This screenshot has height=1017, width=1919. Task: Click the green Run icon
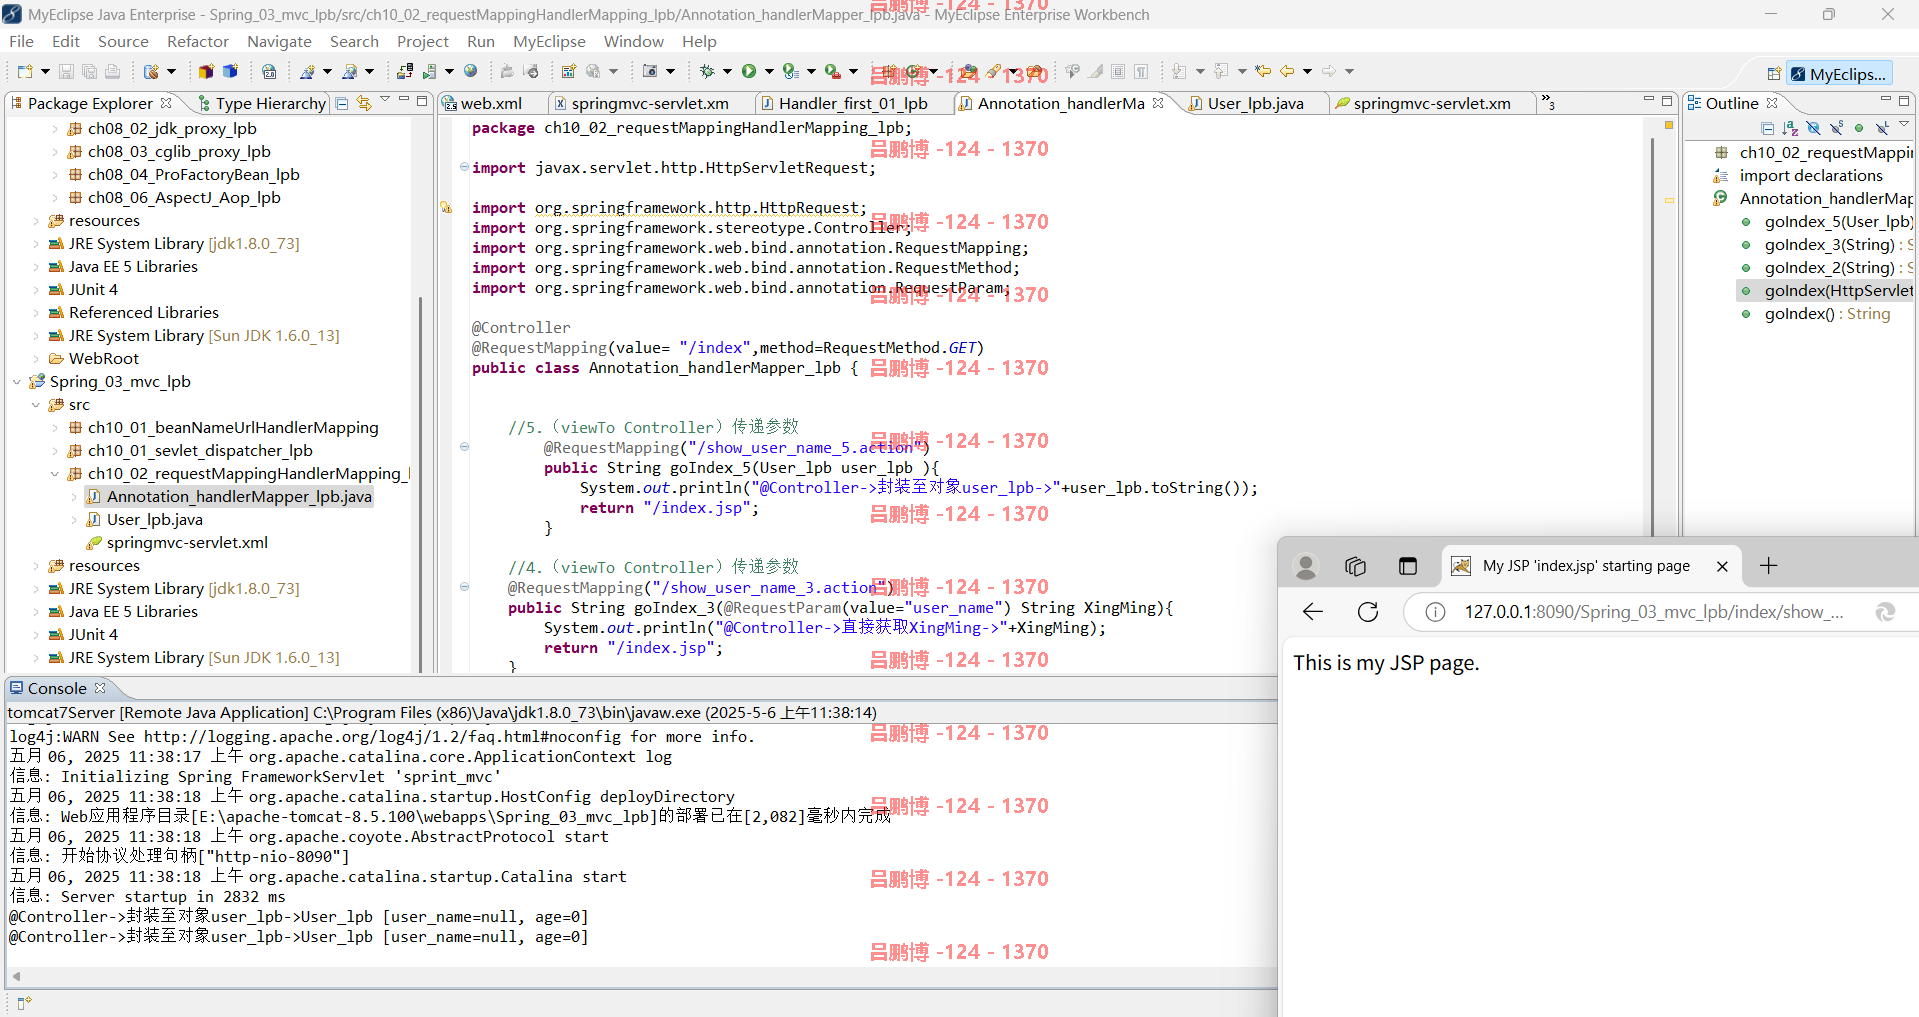749,71
